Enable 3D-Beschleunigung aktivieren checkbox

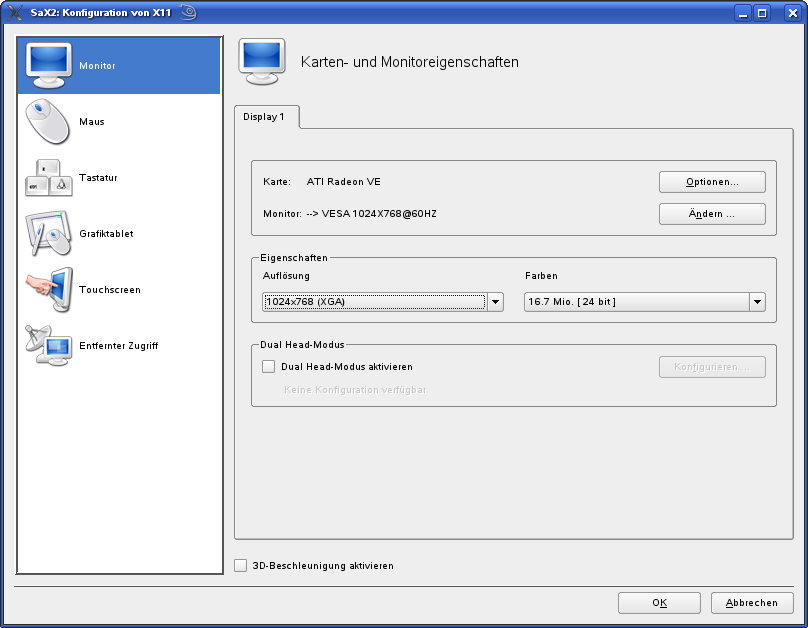click(x=241, y=566)
